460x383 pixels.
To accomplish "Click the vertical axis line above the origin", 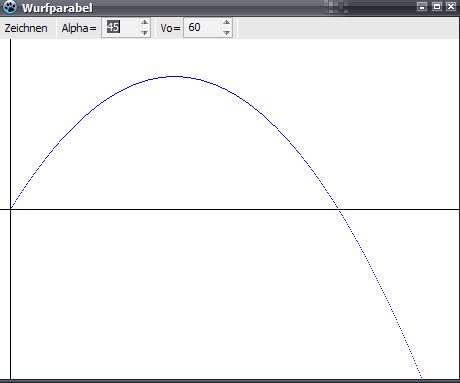I will [10, 123].
